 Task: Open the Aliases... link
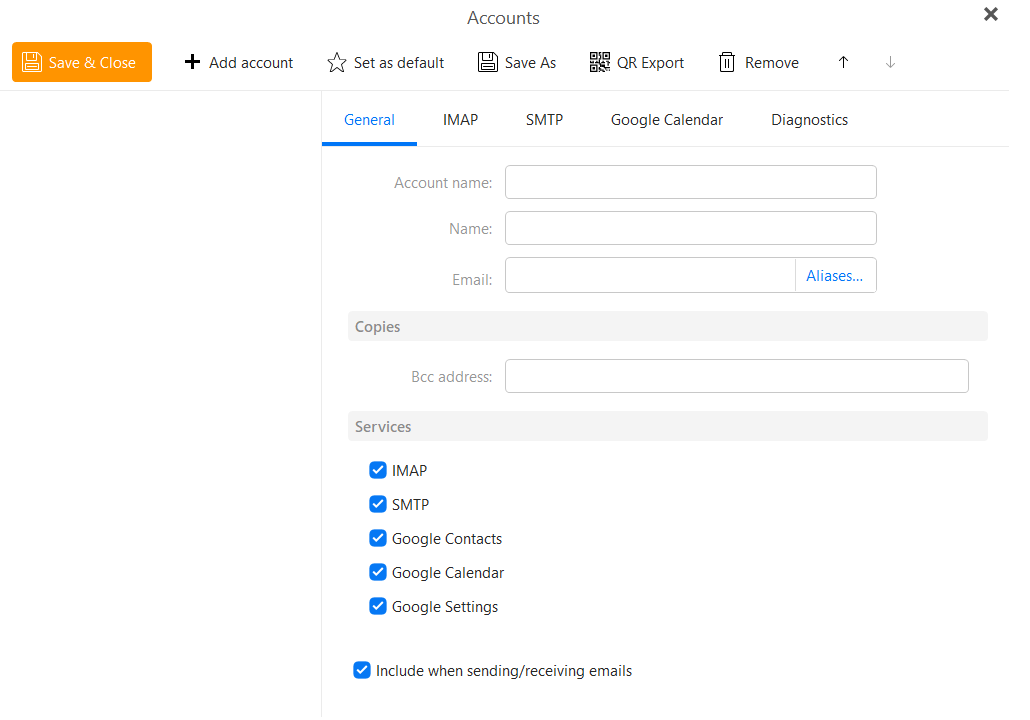pyautogui.click(x=834, y=276)
